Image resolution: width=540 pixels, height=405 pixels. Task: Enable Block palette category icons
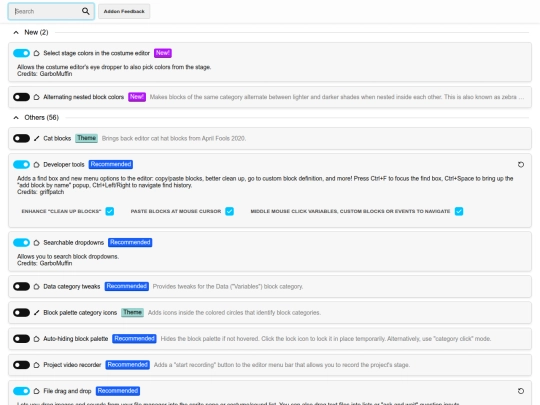pyautogui.click(x=21, y=313)
